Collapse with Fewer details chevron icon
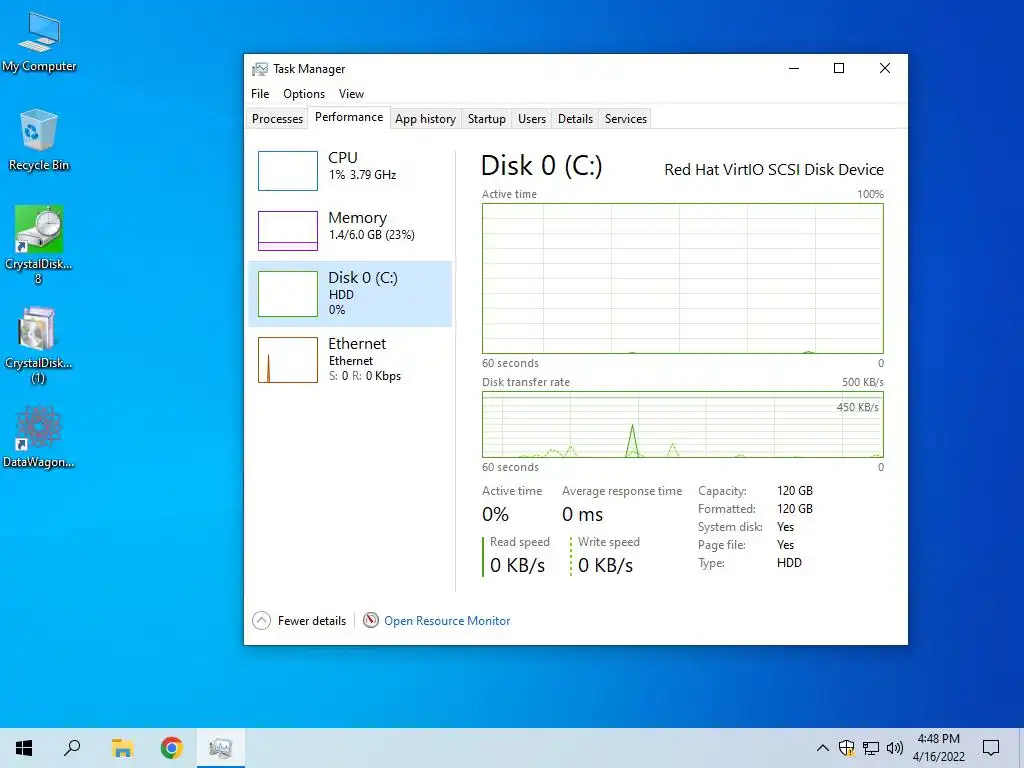 [261, 620]
